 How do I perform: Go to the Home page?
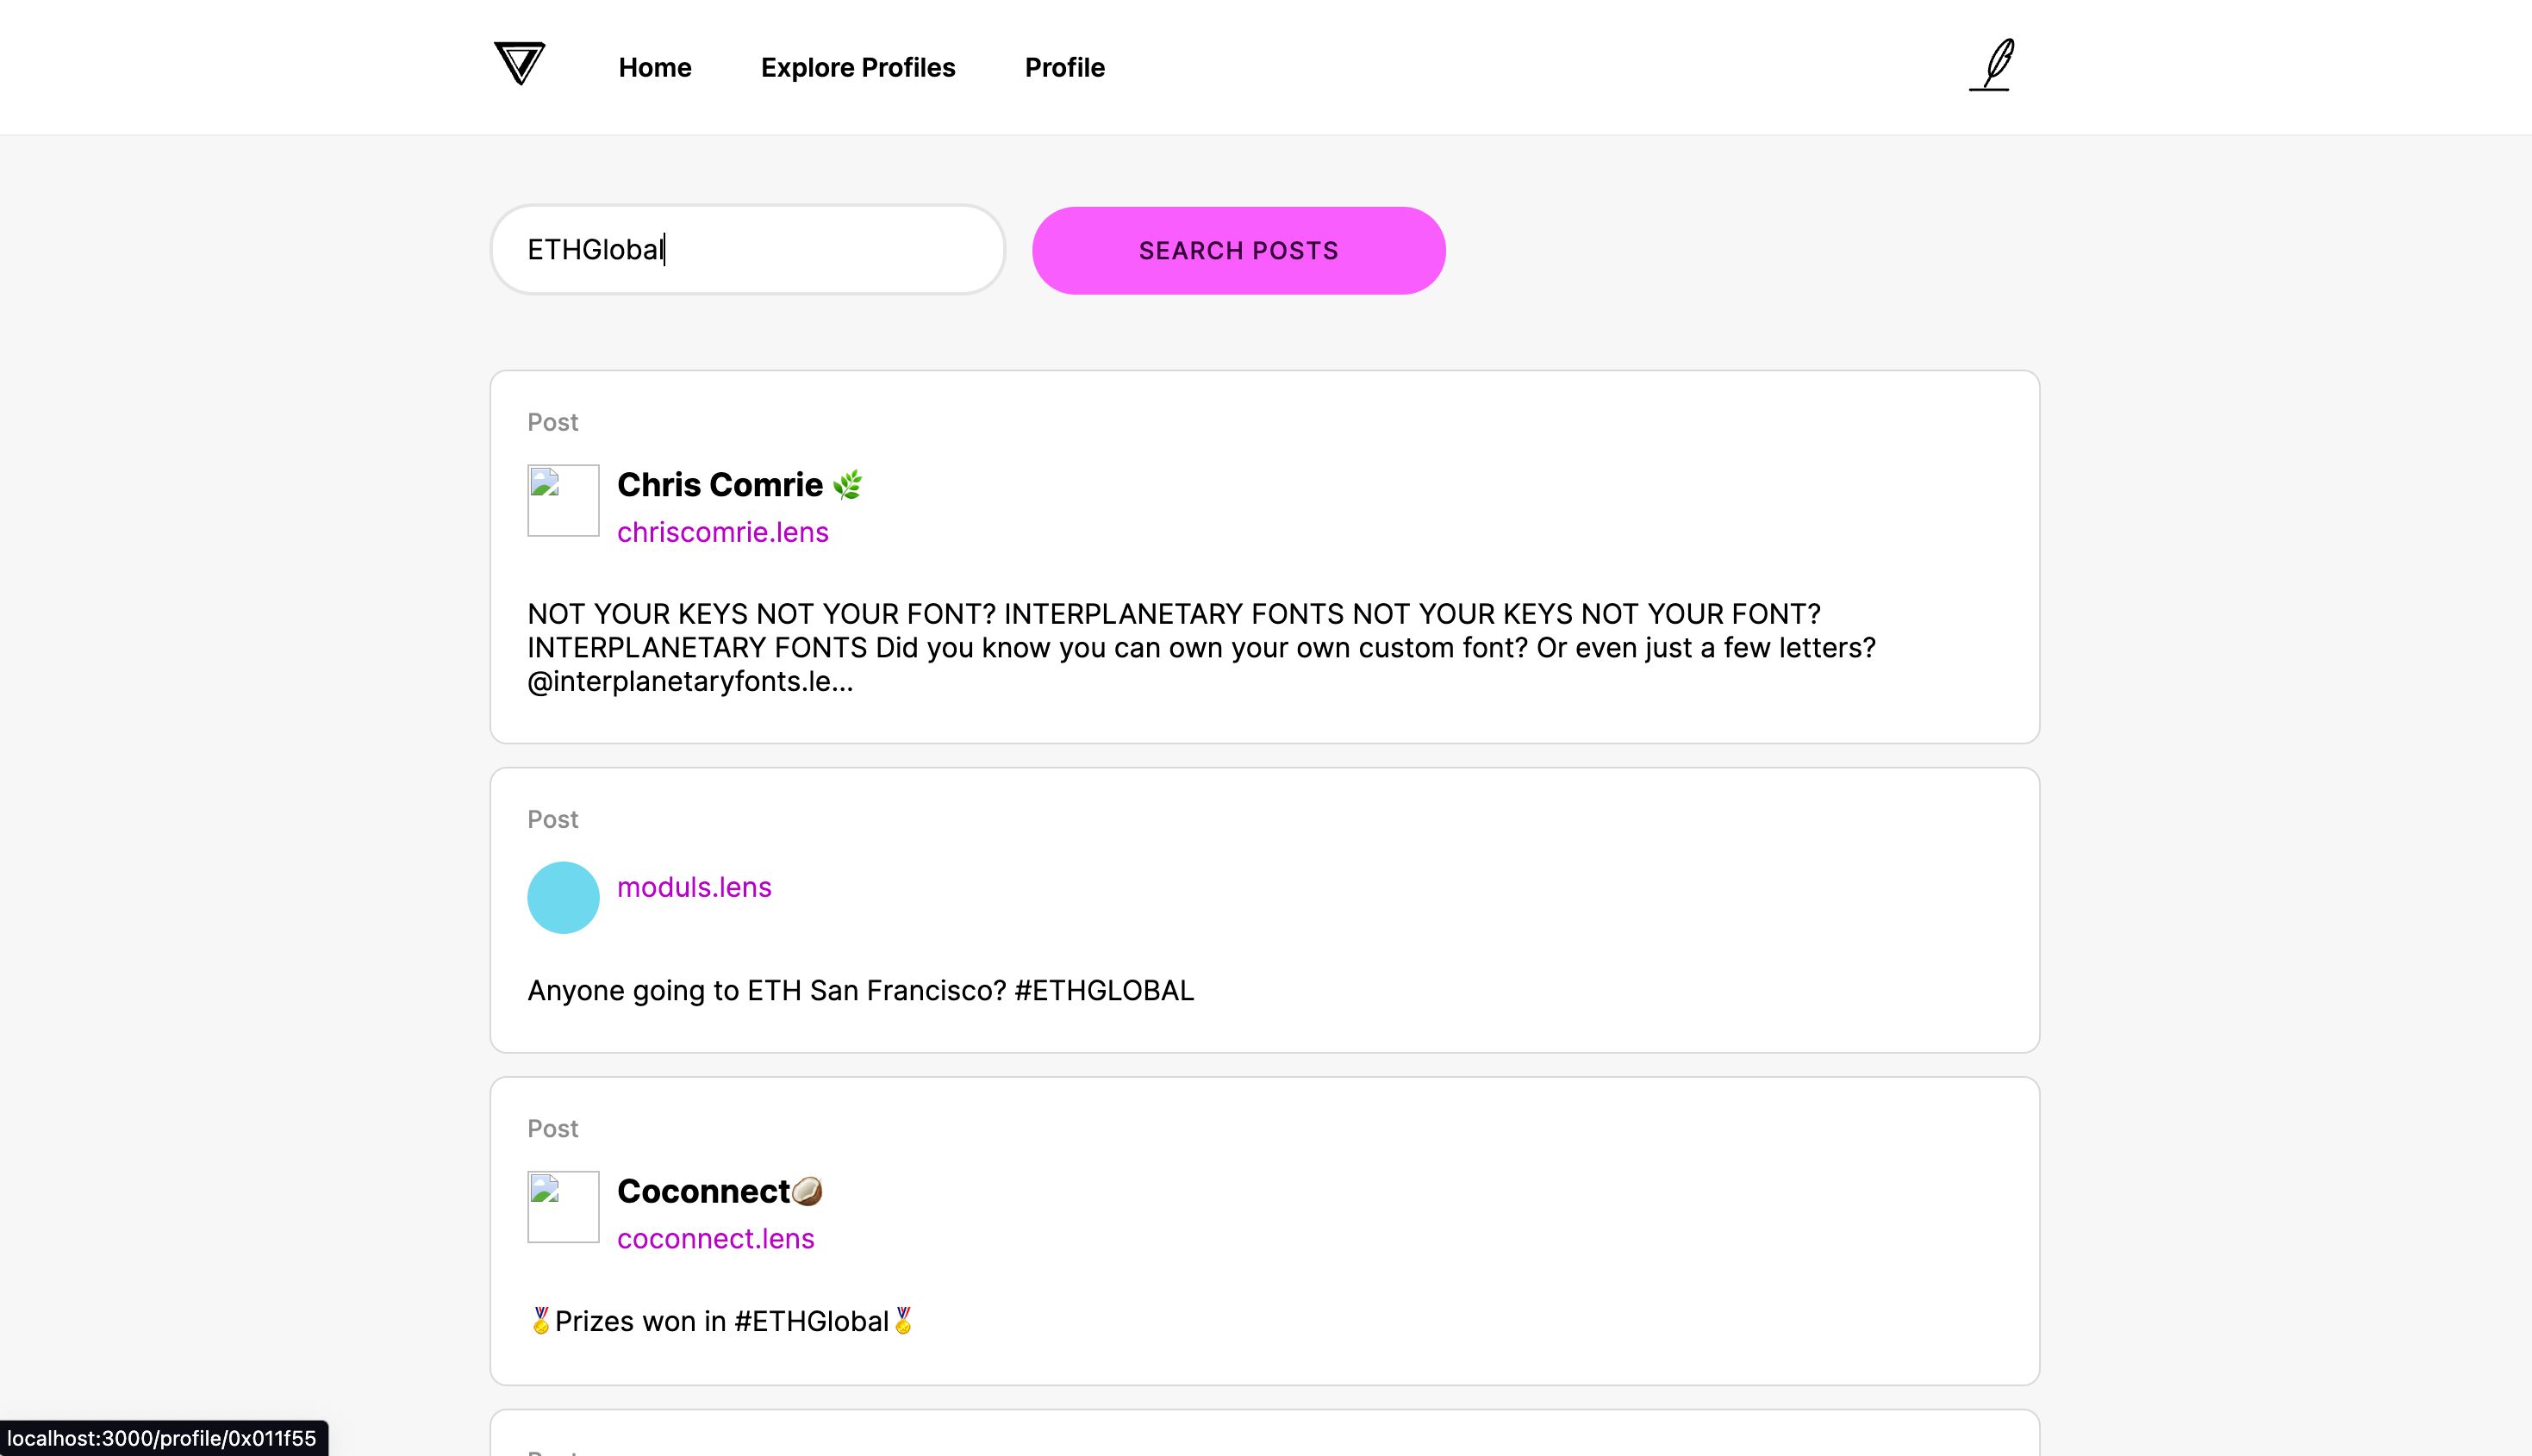[655, 67]
